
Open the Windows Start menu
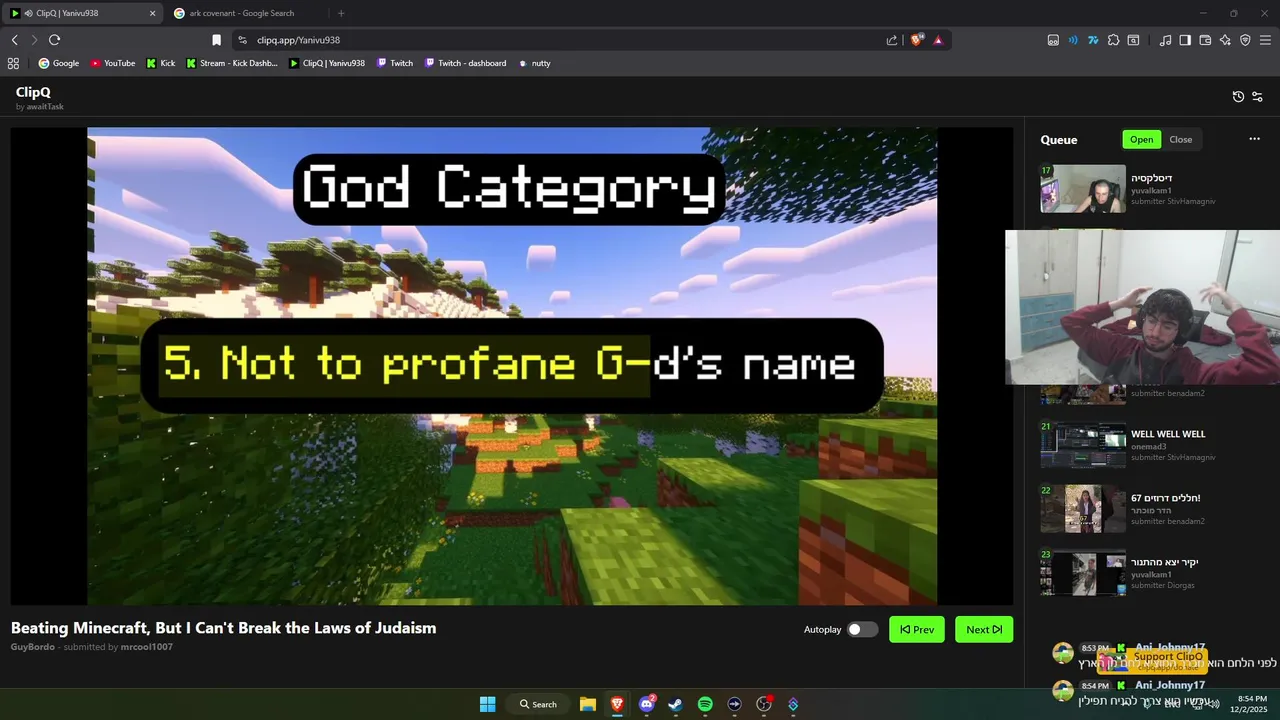tap(487, 704)
